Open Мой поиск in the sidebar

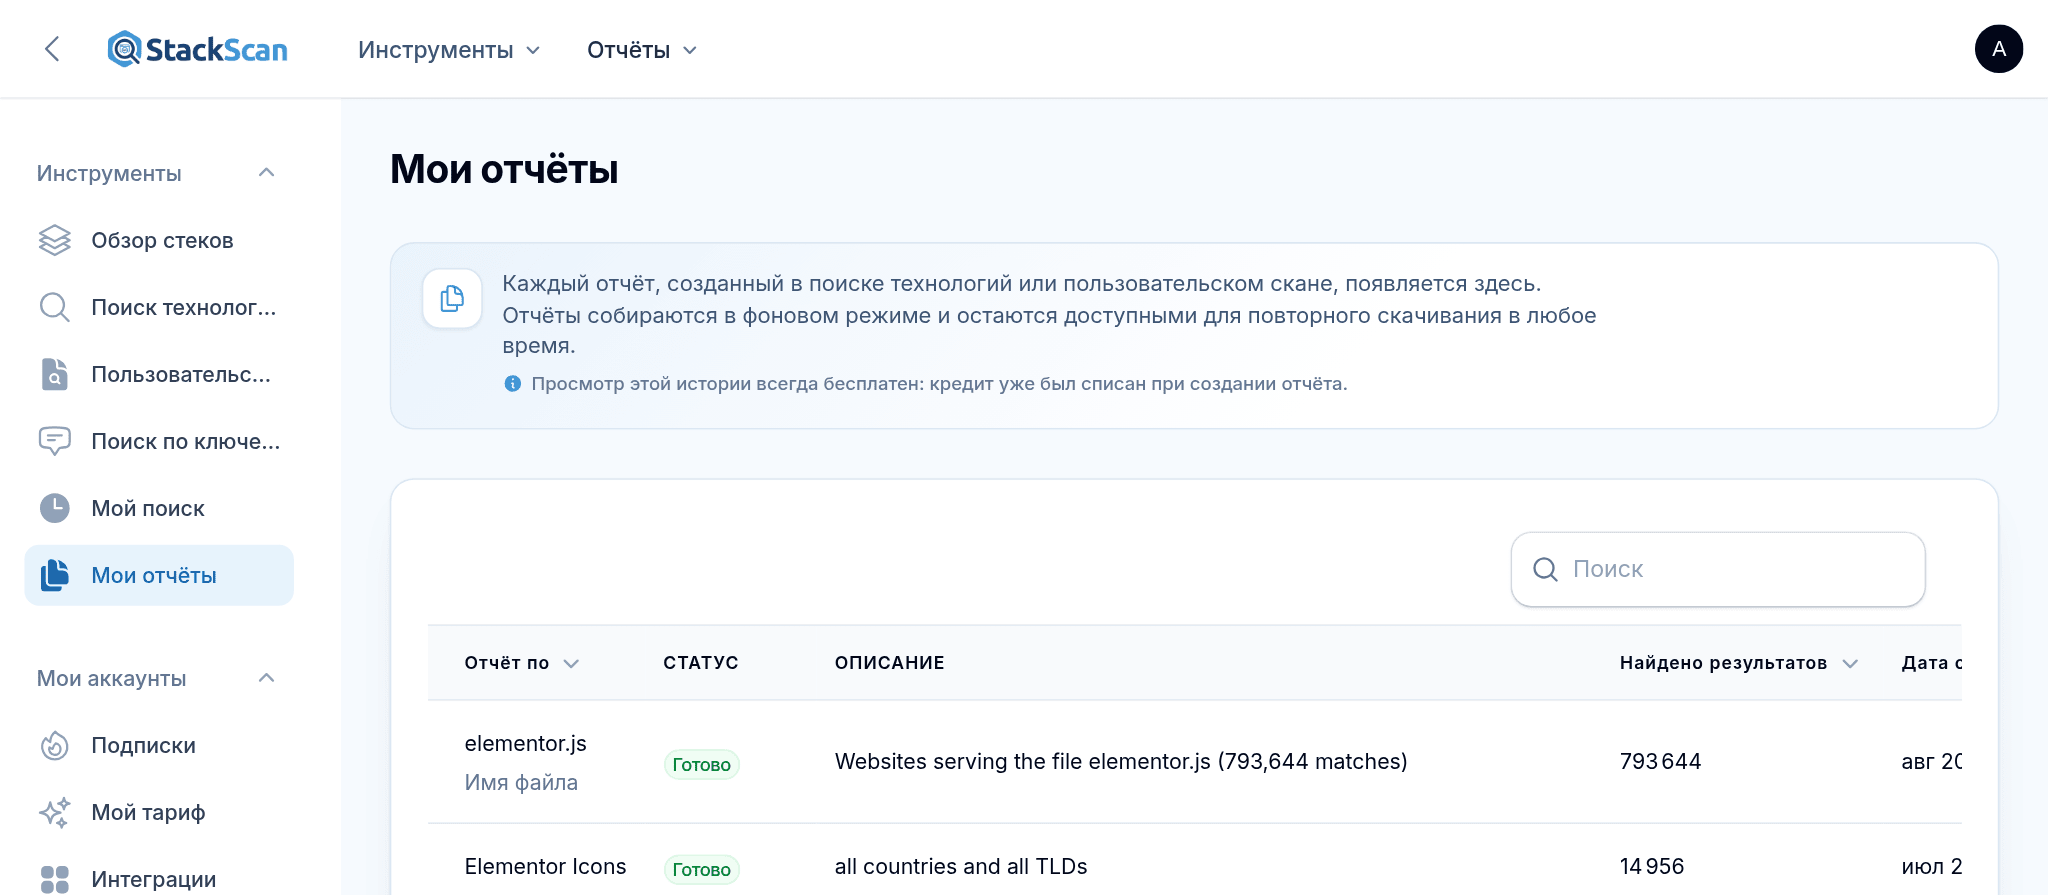(x=159, y=508)
